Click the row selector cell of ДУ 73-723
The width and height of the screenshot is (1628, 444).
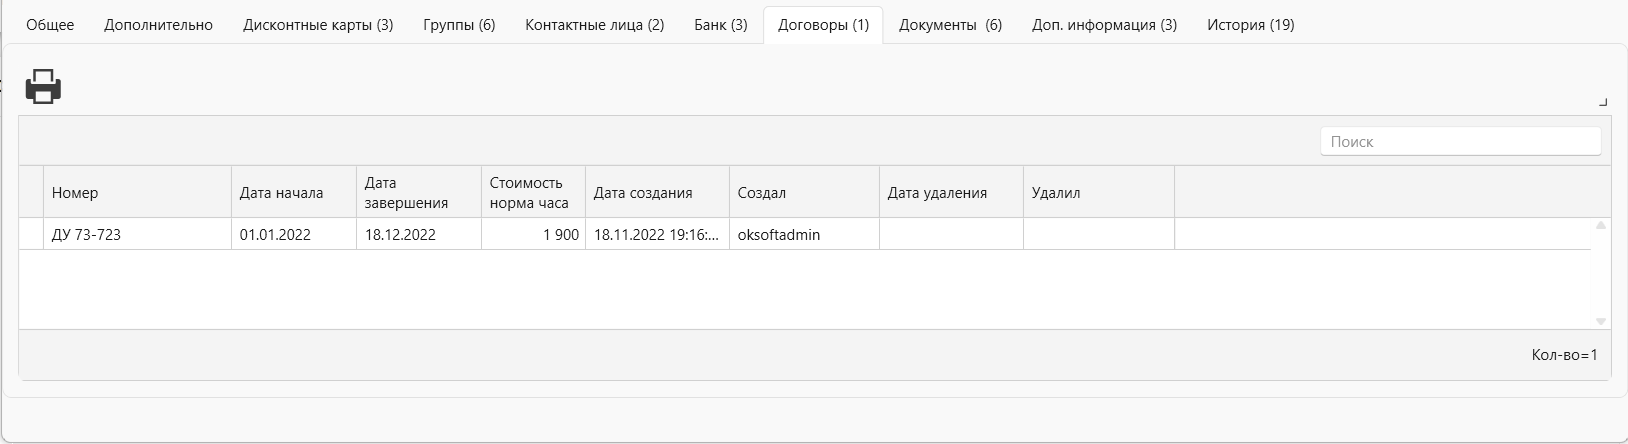[x=32, y=235]
